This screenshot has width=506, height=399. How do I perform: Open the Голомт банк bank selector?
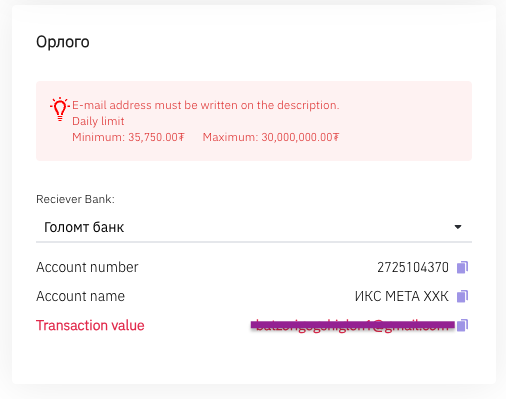[254, 227]
